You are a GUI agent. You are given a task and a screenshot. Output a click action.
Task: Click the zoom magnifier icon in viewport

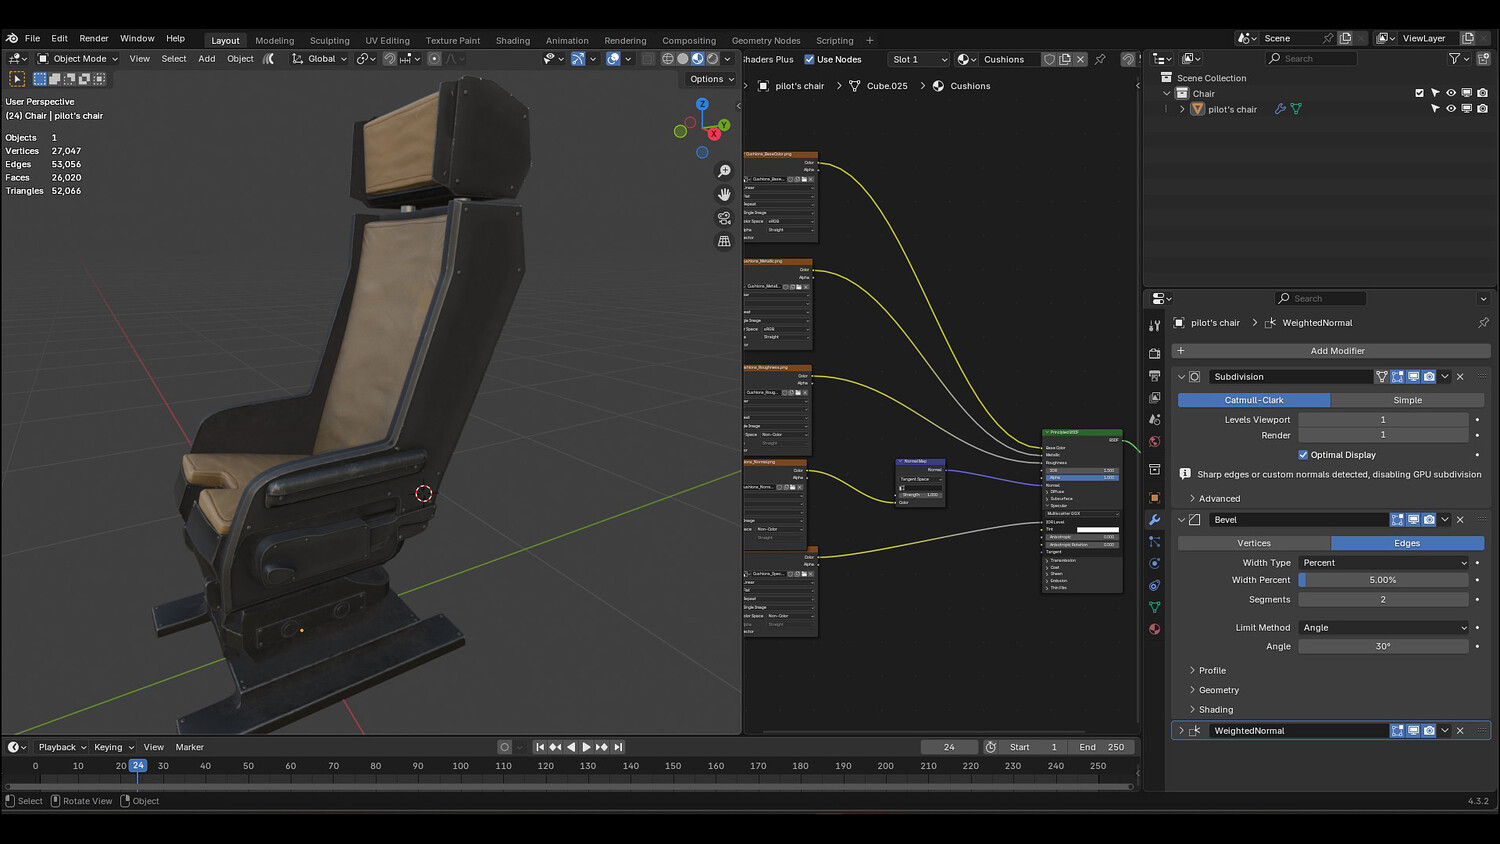coord(724,171)
